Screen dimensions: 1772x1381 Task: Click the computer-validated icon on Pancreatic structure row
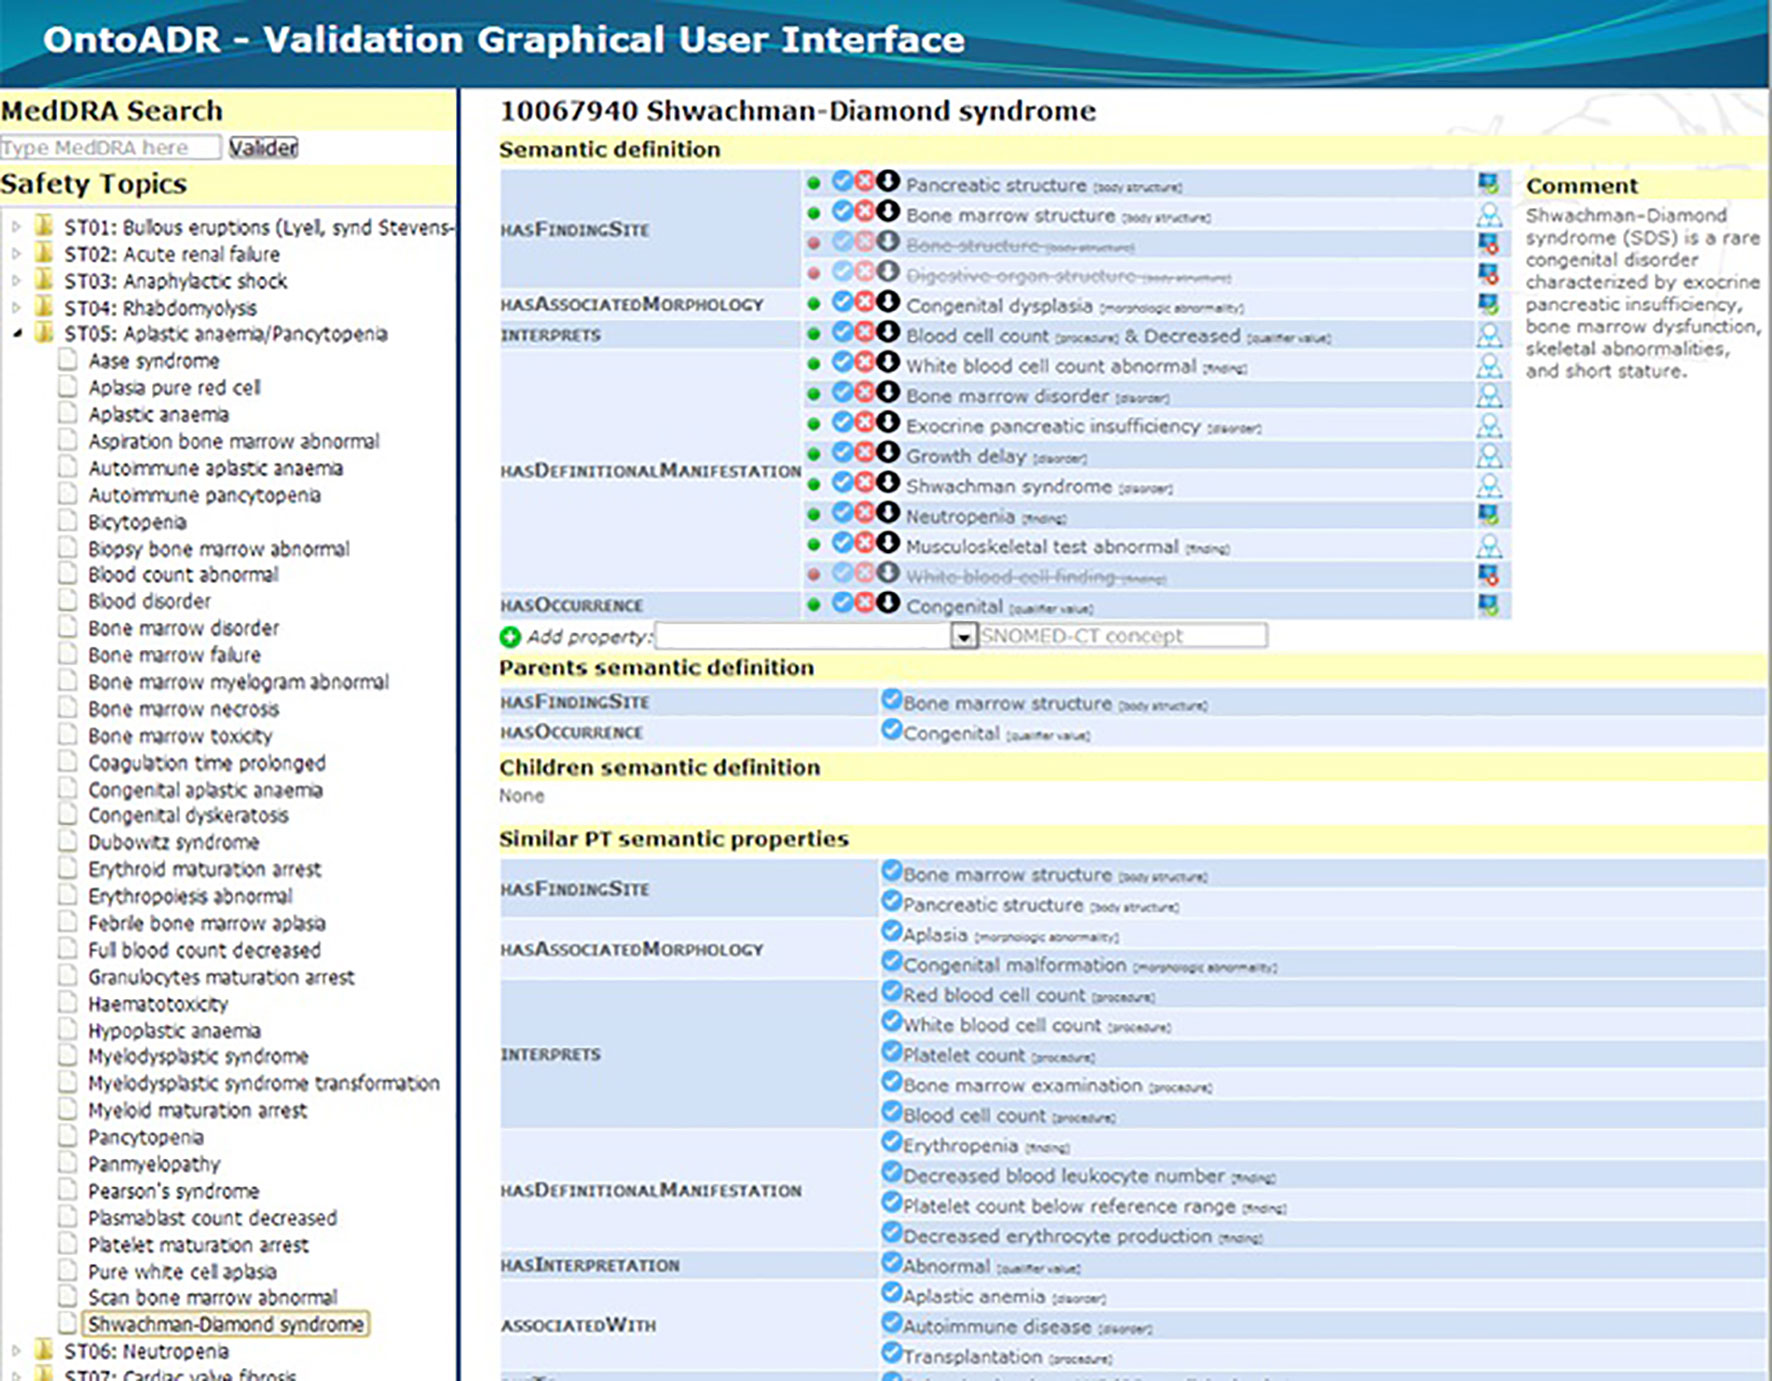coord(1489,184)
